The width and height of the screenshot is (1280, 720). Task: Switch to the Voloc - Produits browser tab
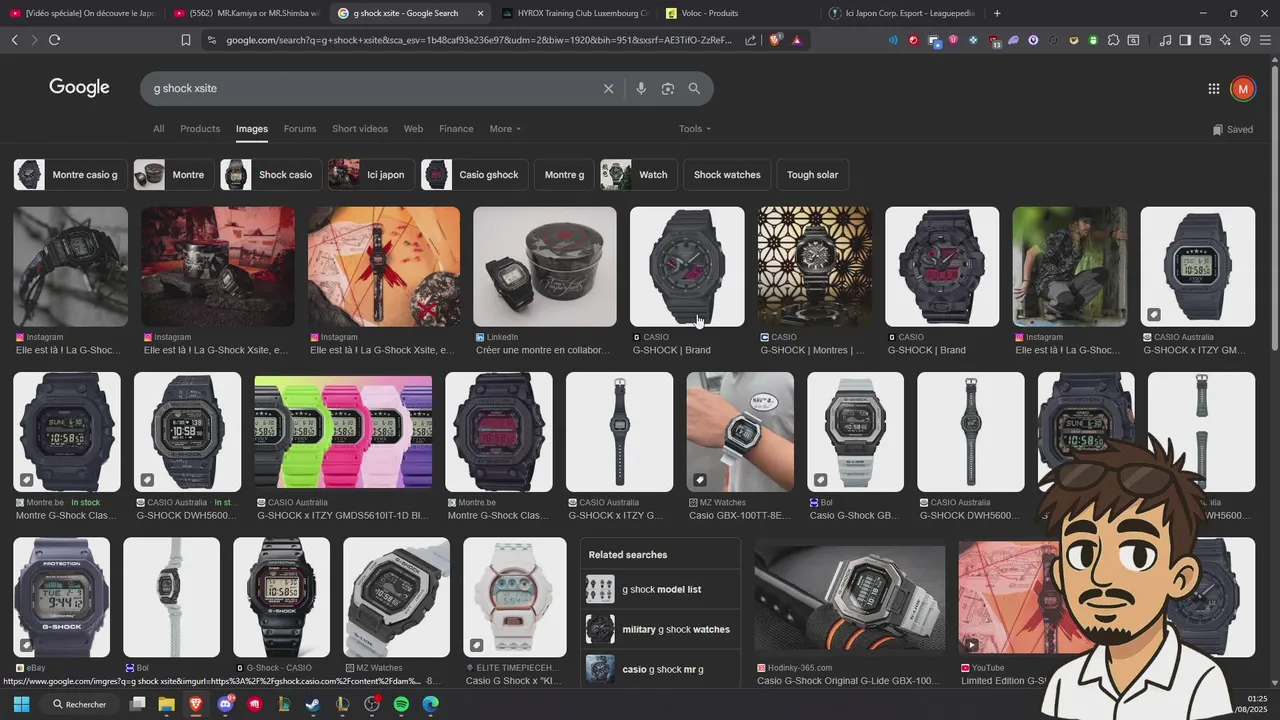coord(738,13)
